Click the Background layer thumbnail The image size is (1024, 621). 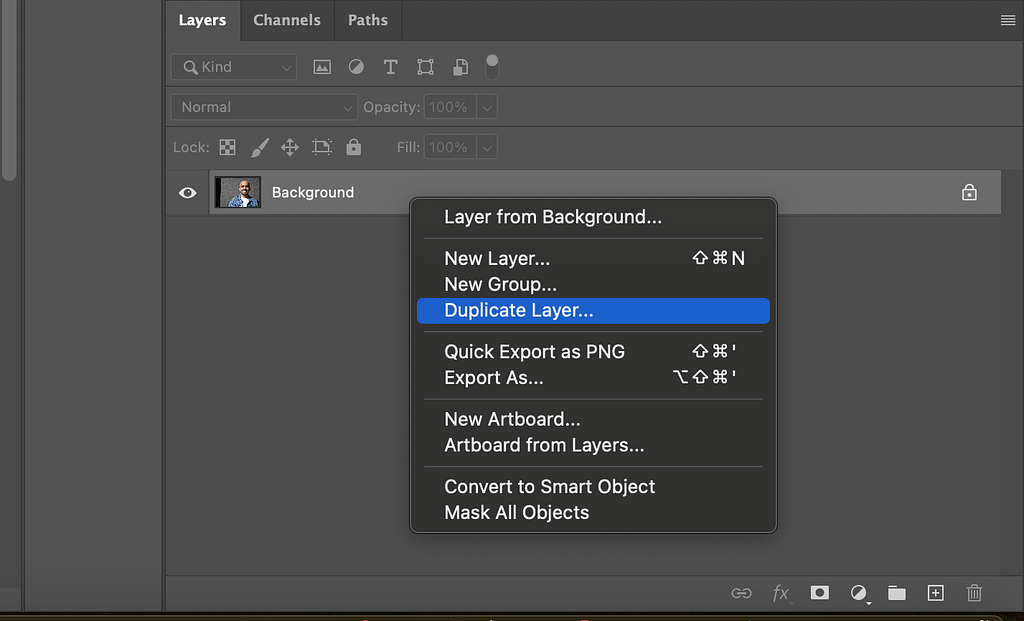[238, 193]
